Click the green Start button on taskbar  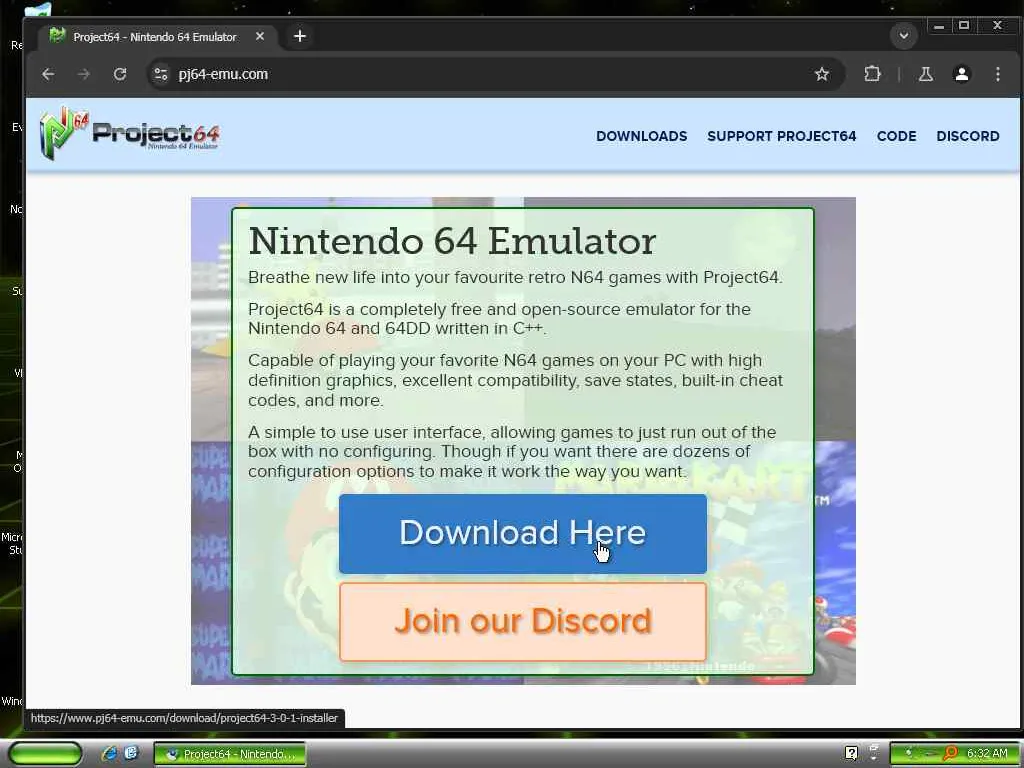point(44,754)
